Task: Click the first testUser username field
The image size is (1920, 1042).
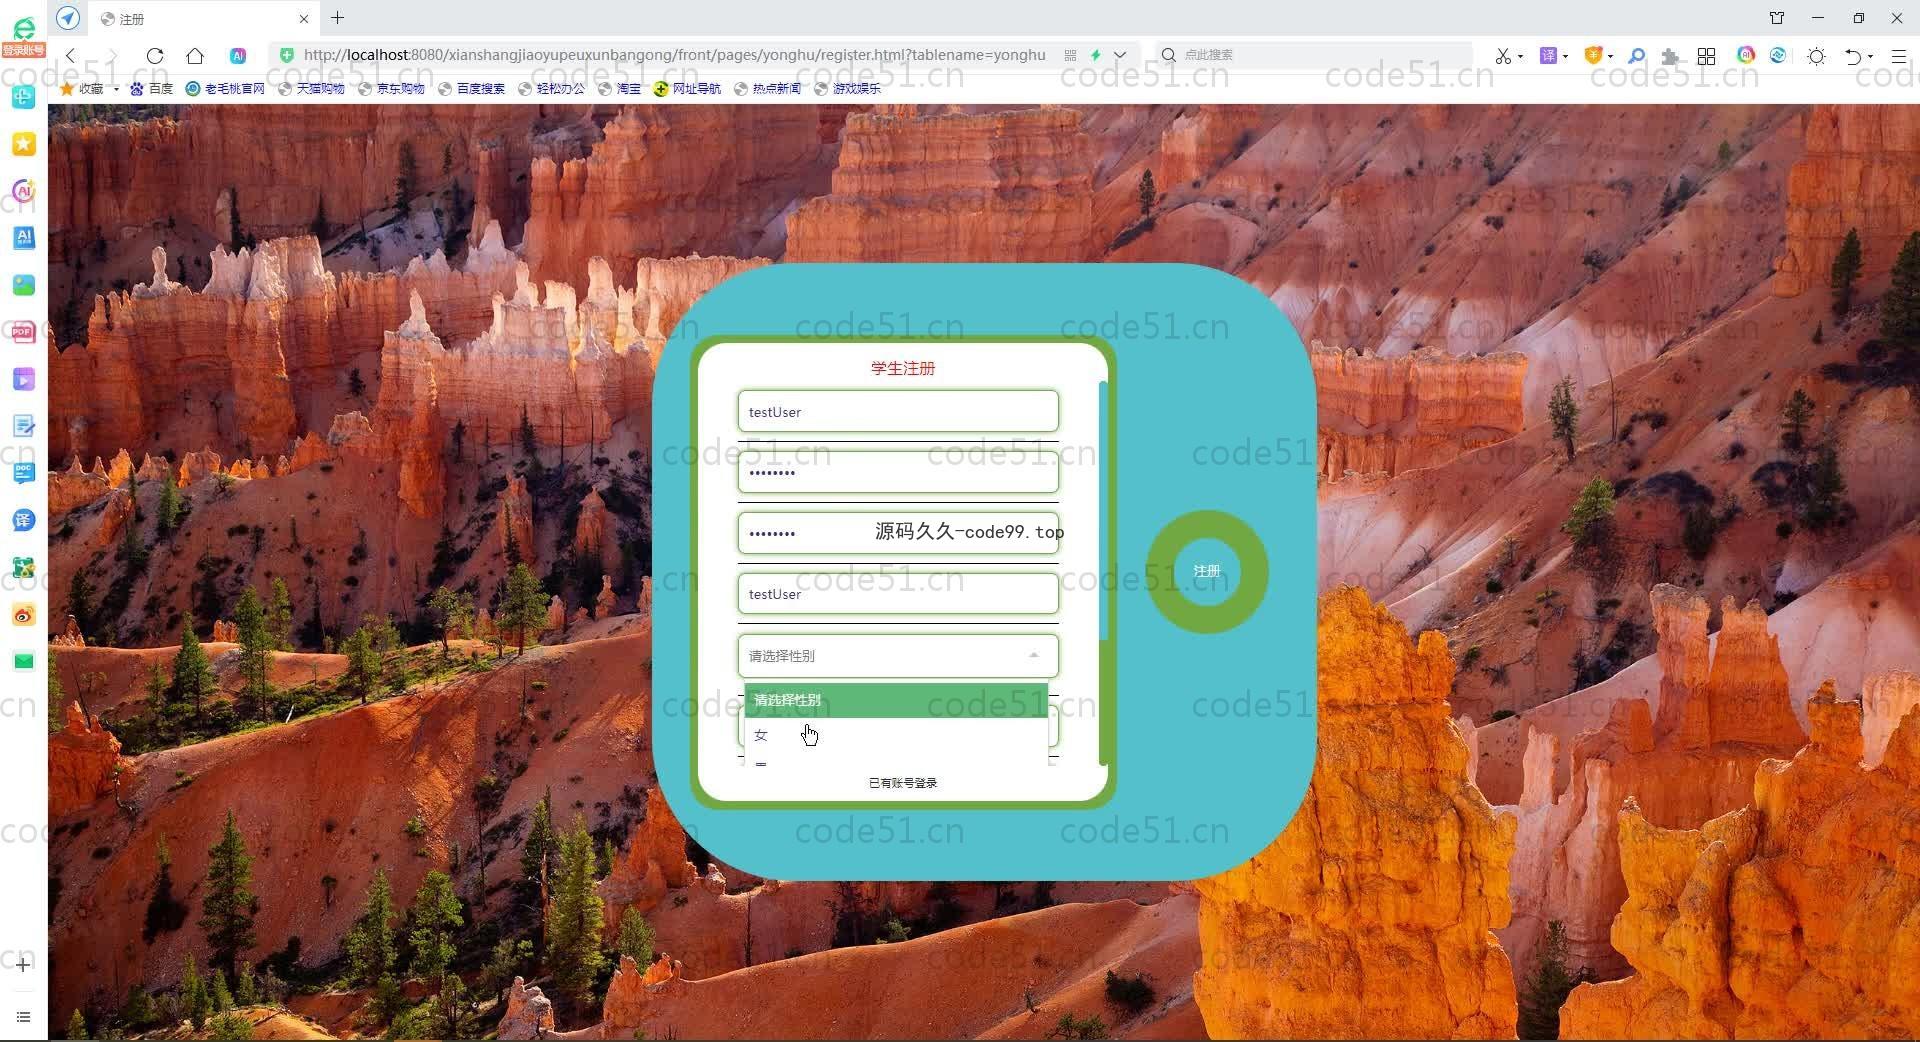Action: [898, 412]
